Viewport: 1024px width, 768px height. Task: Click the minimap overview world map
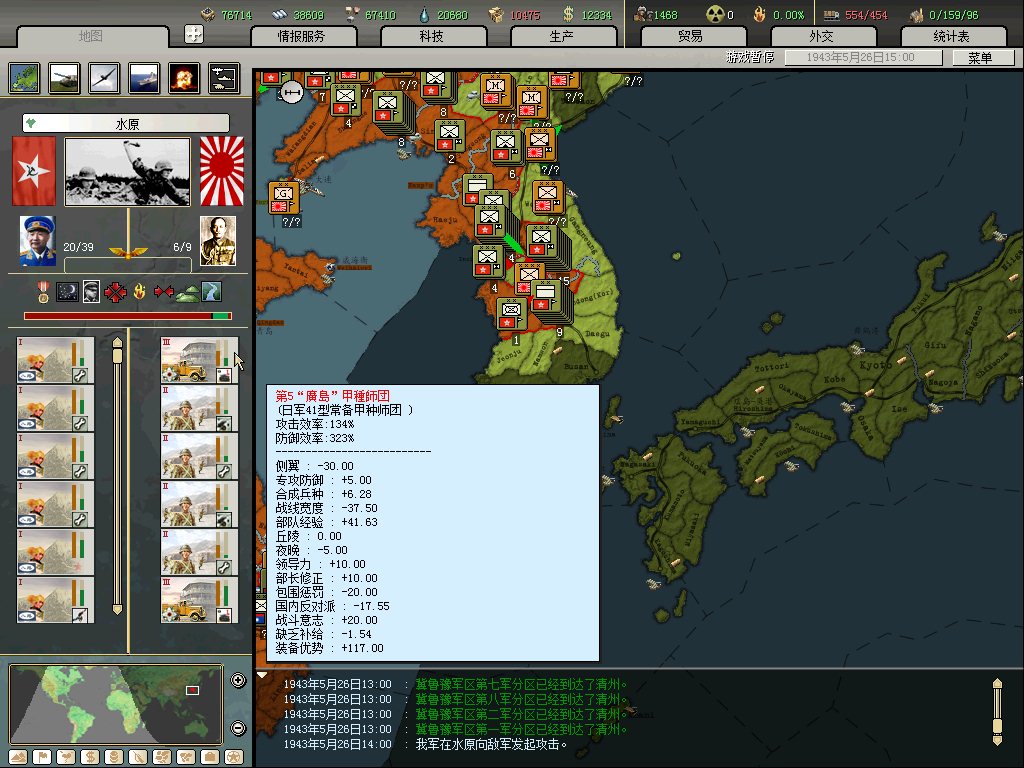coord(116,704)
